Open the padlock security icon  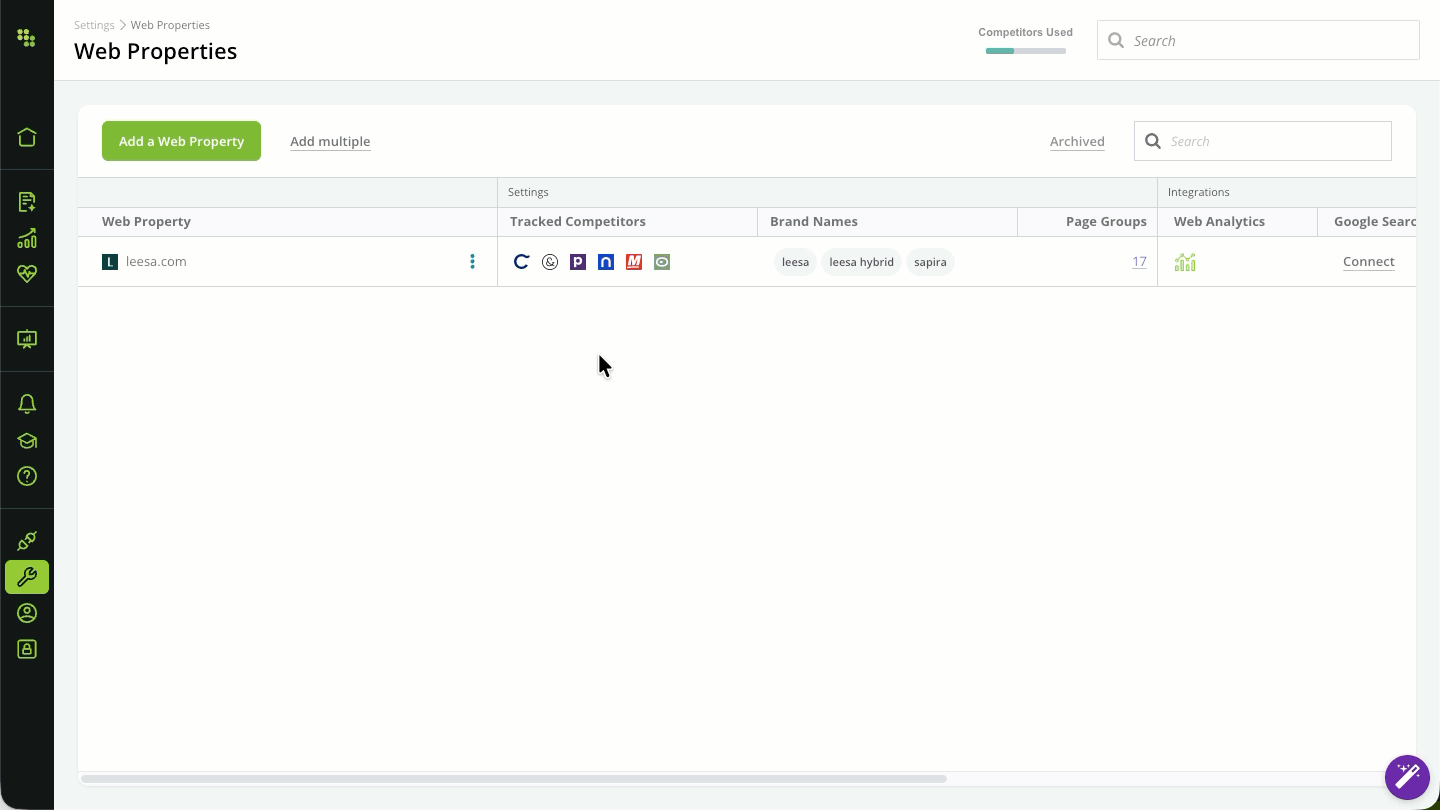[x=27, y=649]
